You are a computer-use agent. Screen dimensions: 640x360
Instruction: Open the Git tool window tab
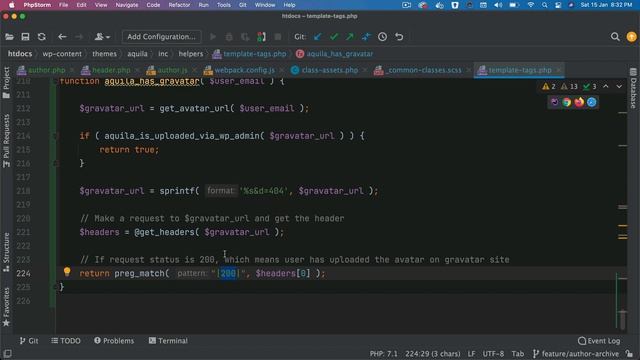(x=29, y=340)
